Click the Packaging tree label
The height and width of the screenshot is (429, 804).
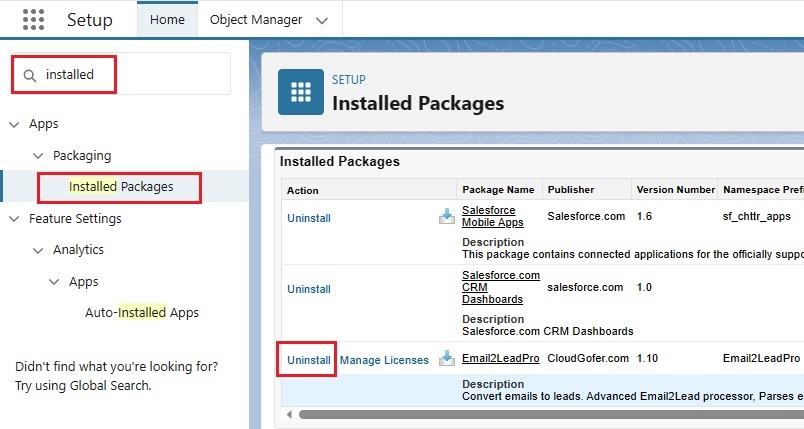click(82, 156)
